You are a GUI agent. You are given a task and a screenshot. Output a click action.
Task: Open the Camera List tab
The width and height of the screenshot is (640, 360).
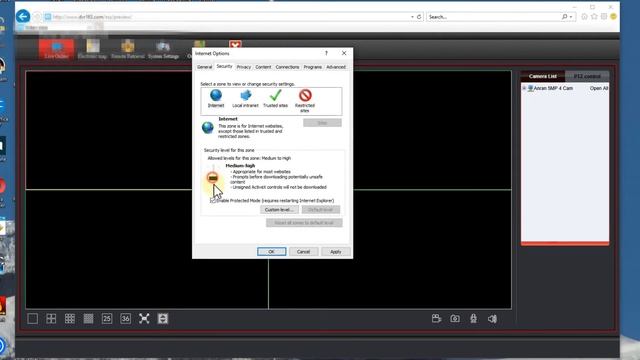(x=543, y=76)
